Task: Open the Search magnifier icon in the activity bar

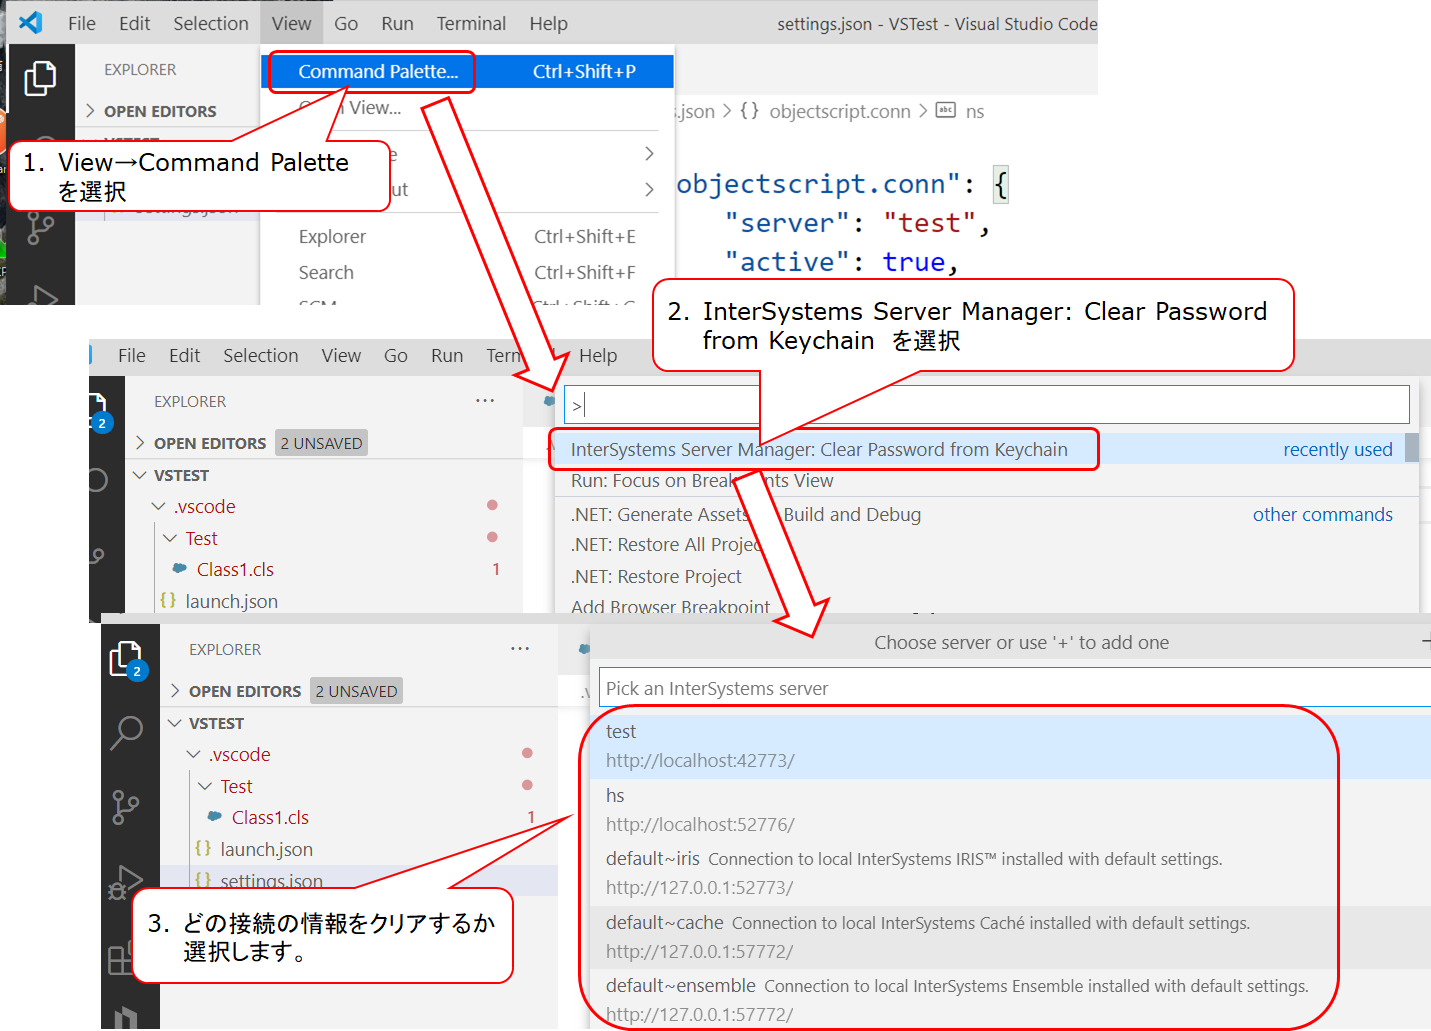Action: pyautogui.click(x=126, y=732)
